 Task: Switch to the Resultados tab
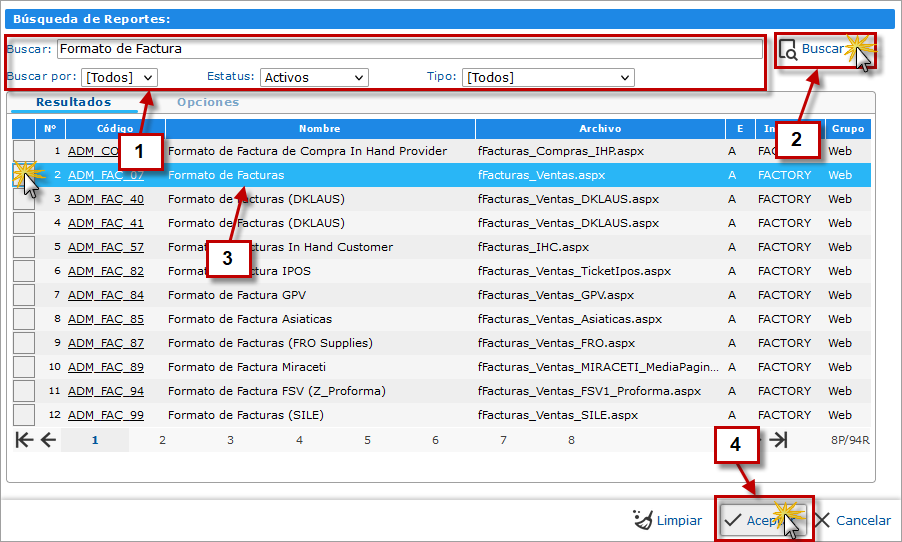(74, 102)
